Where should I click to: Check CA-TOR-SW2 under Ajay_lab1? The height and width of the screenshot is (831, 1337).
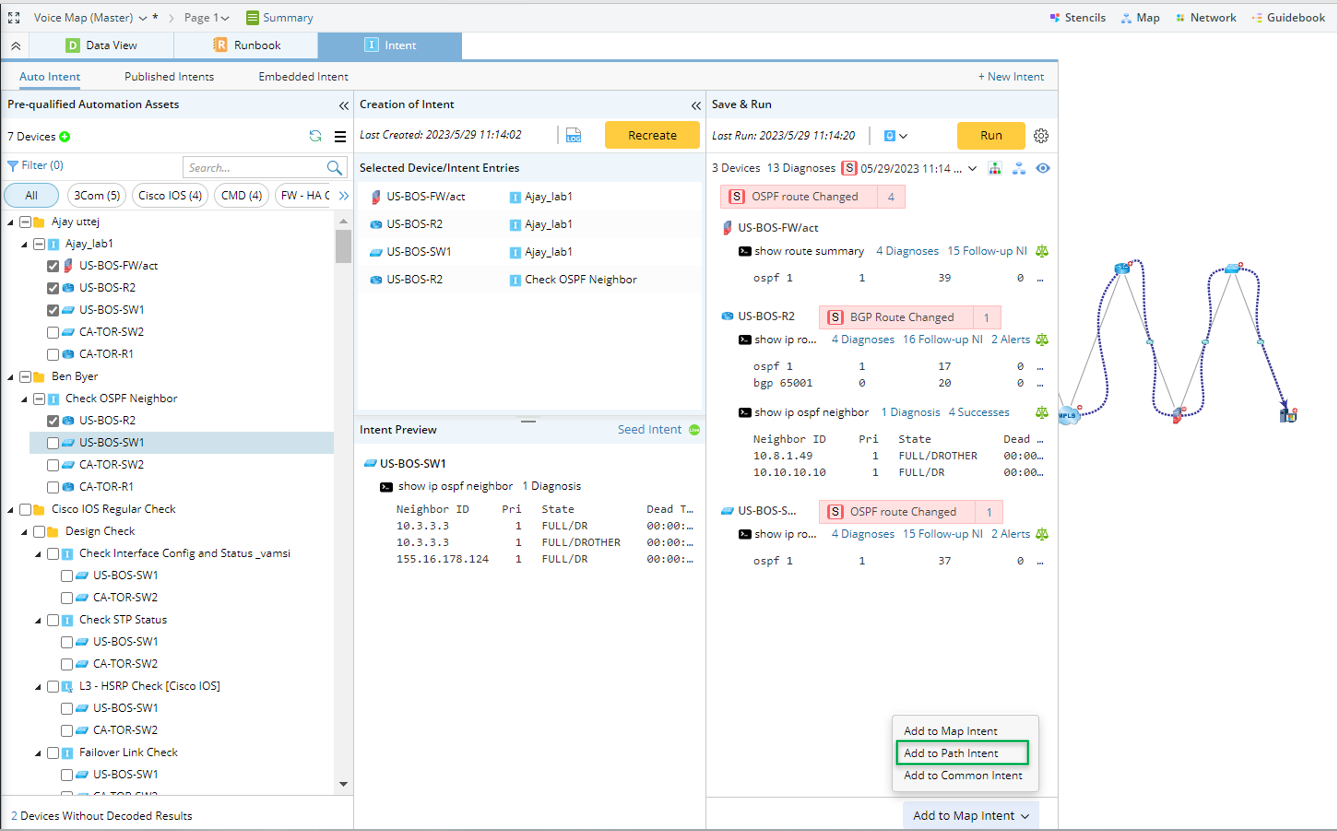(x=53, y=332)
